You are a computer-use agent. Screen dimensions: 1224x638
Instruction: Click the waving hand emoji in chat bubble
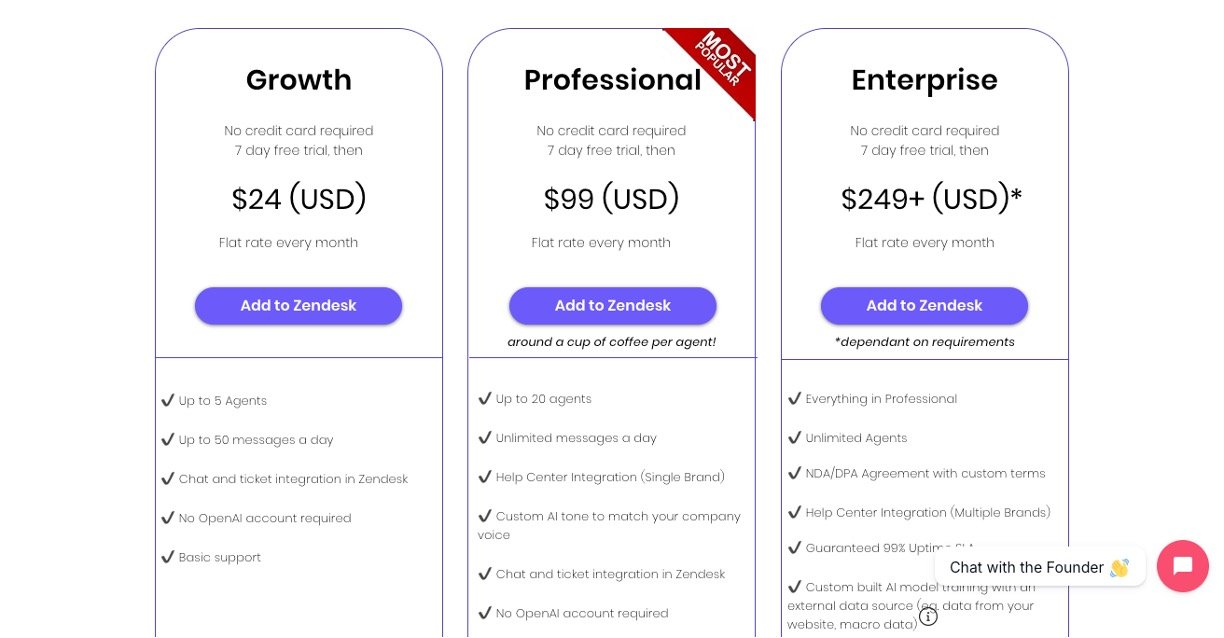click(1119, 567)
